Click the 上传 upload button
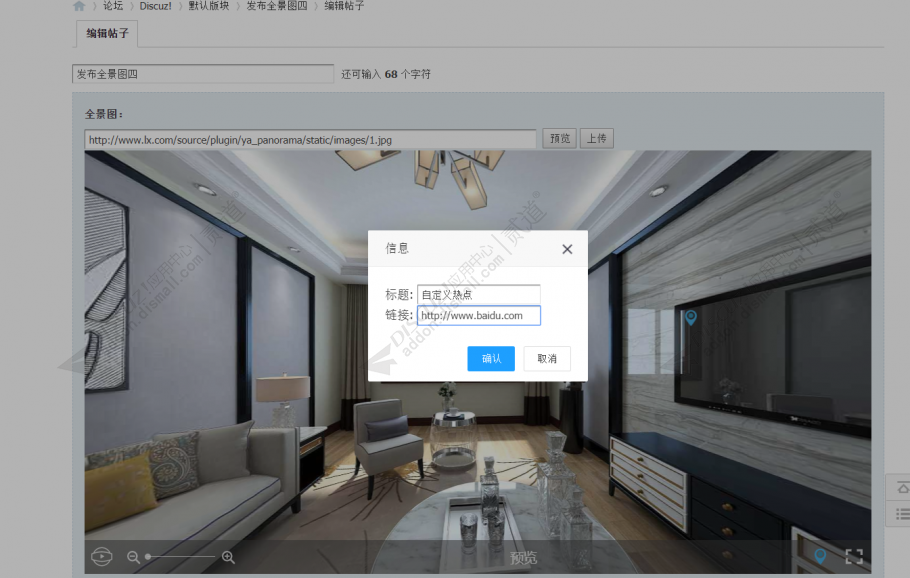Viewport: 910px width, 578px height. coord(597,139)
